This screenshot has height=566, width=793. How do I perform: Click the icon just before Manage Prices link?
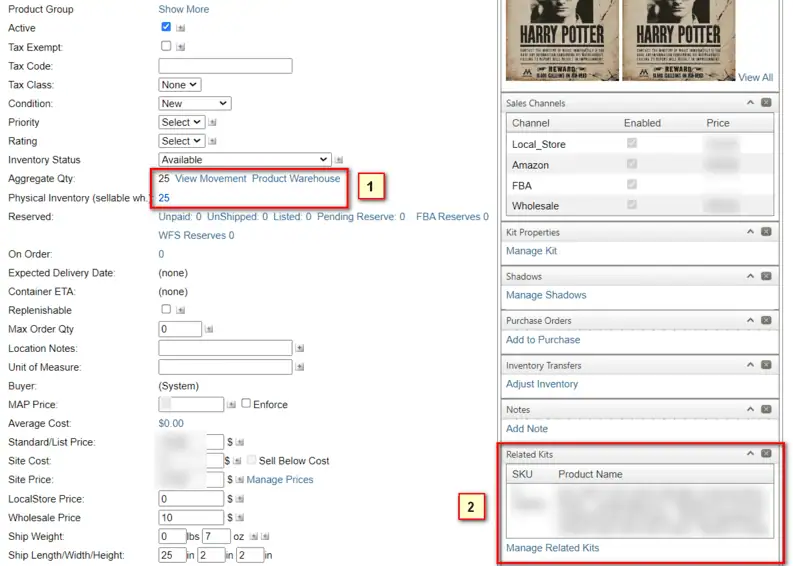[240, 480]
